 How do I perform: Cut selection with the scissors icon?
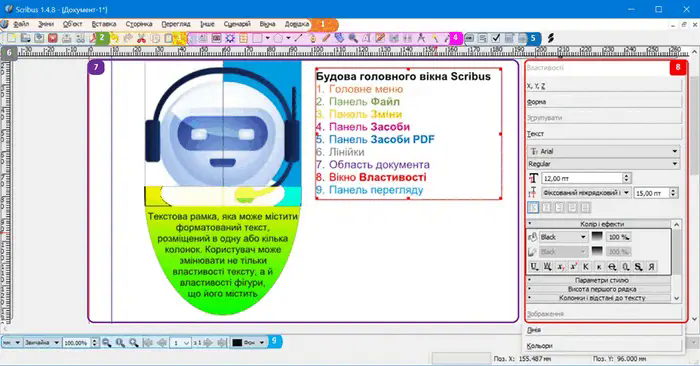(x=142, y=38)
